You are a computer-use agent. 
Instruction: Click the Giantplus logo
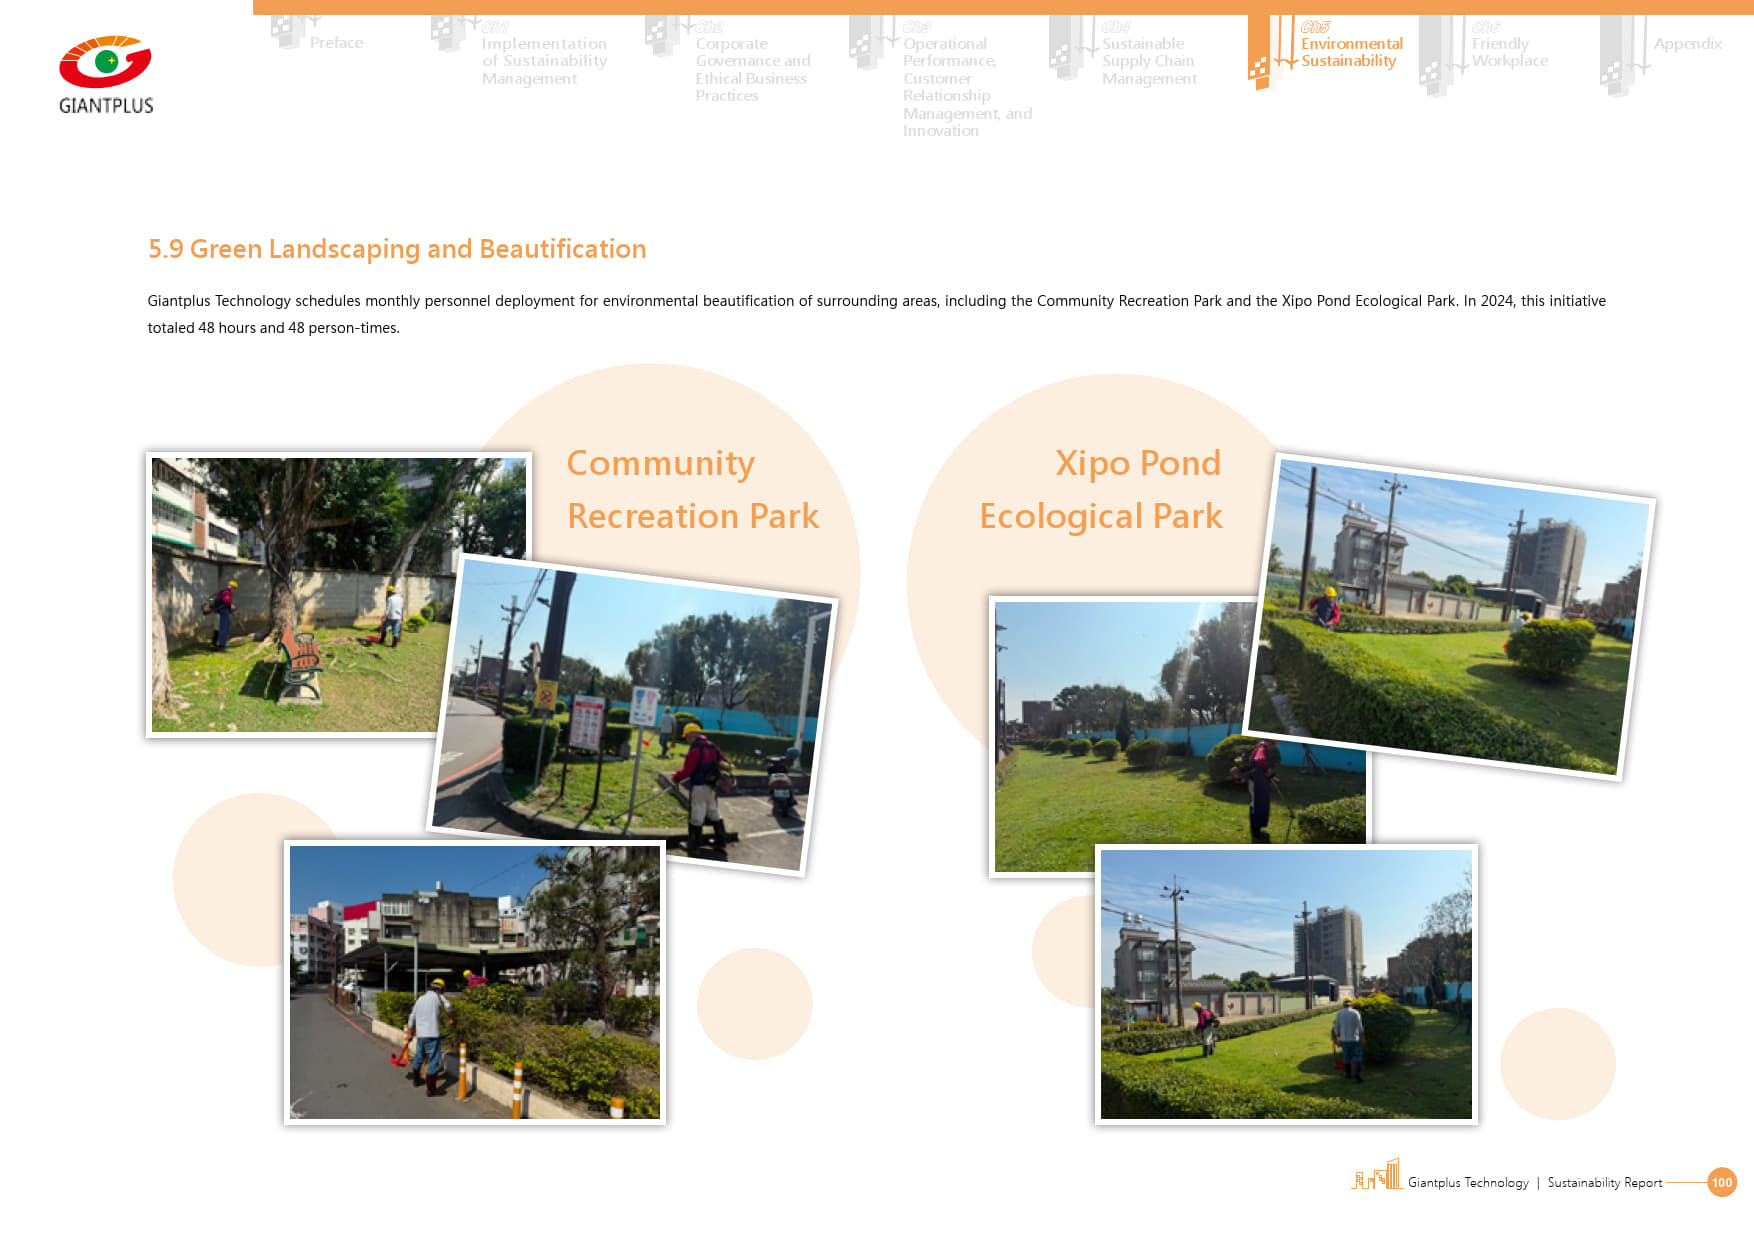coord(106,75)
